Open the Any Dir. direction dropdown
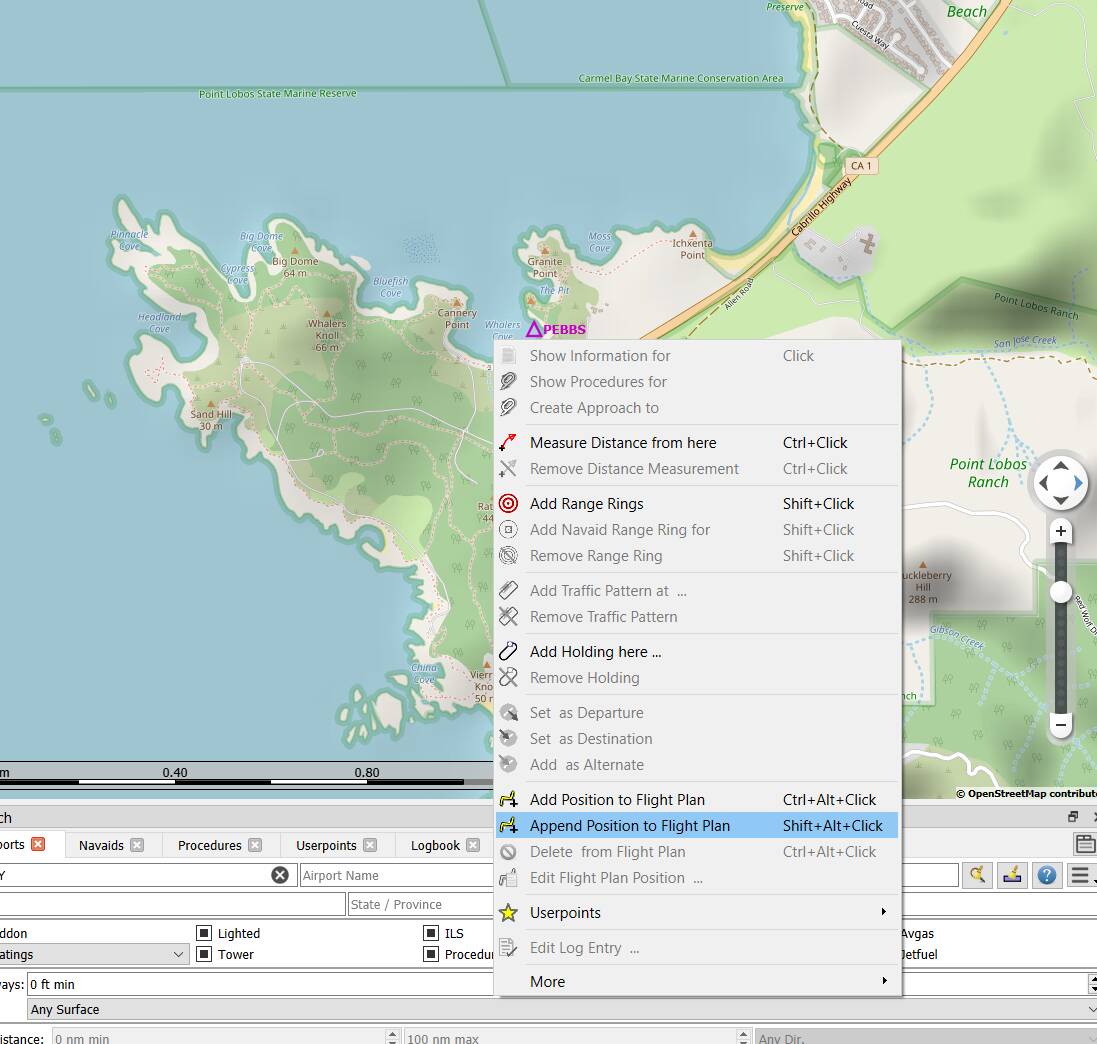1097x1044 pixels. point(926,1038)
